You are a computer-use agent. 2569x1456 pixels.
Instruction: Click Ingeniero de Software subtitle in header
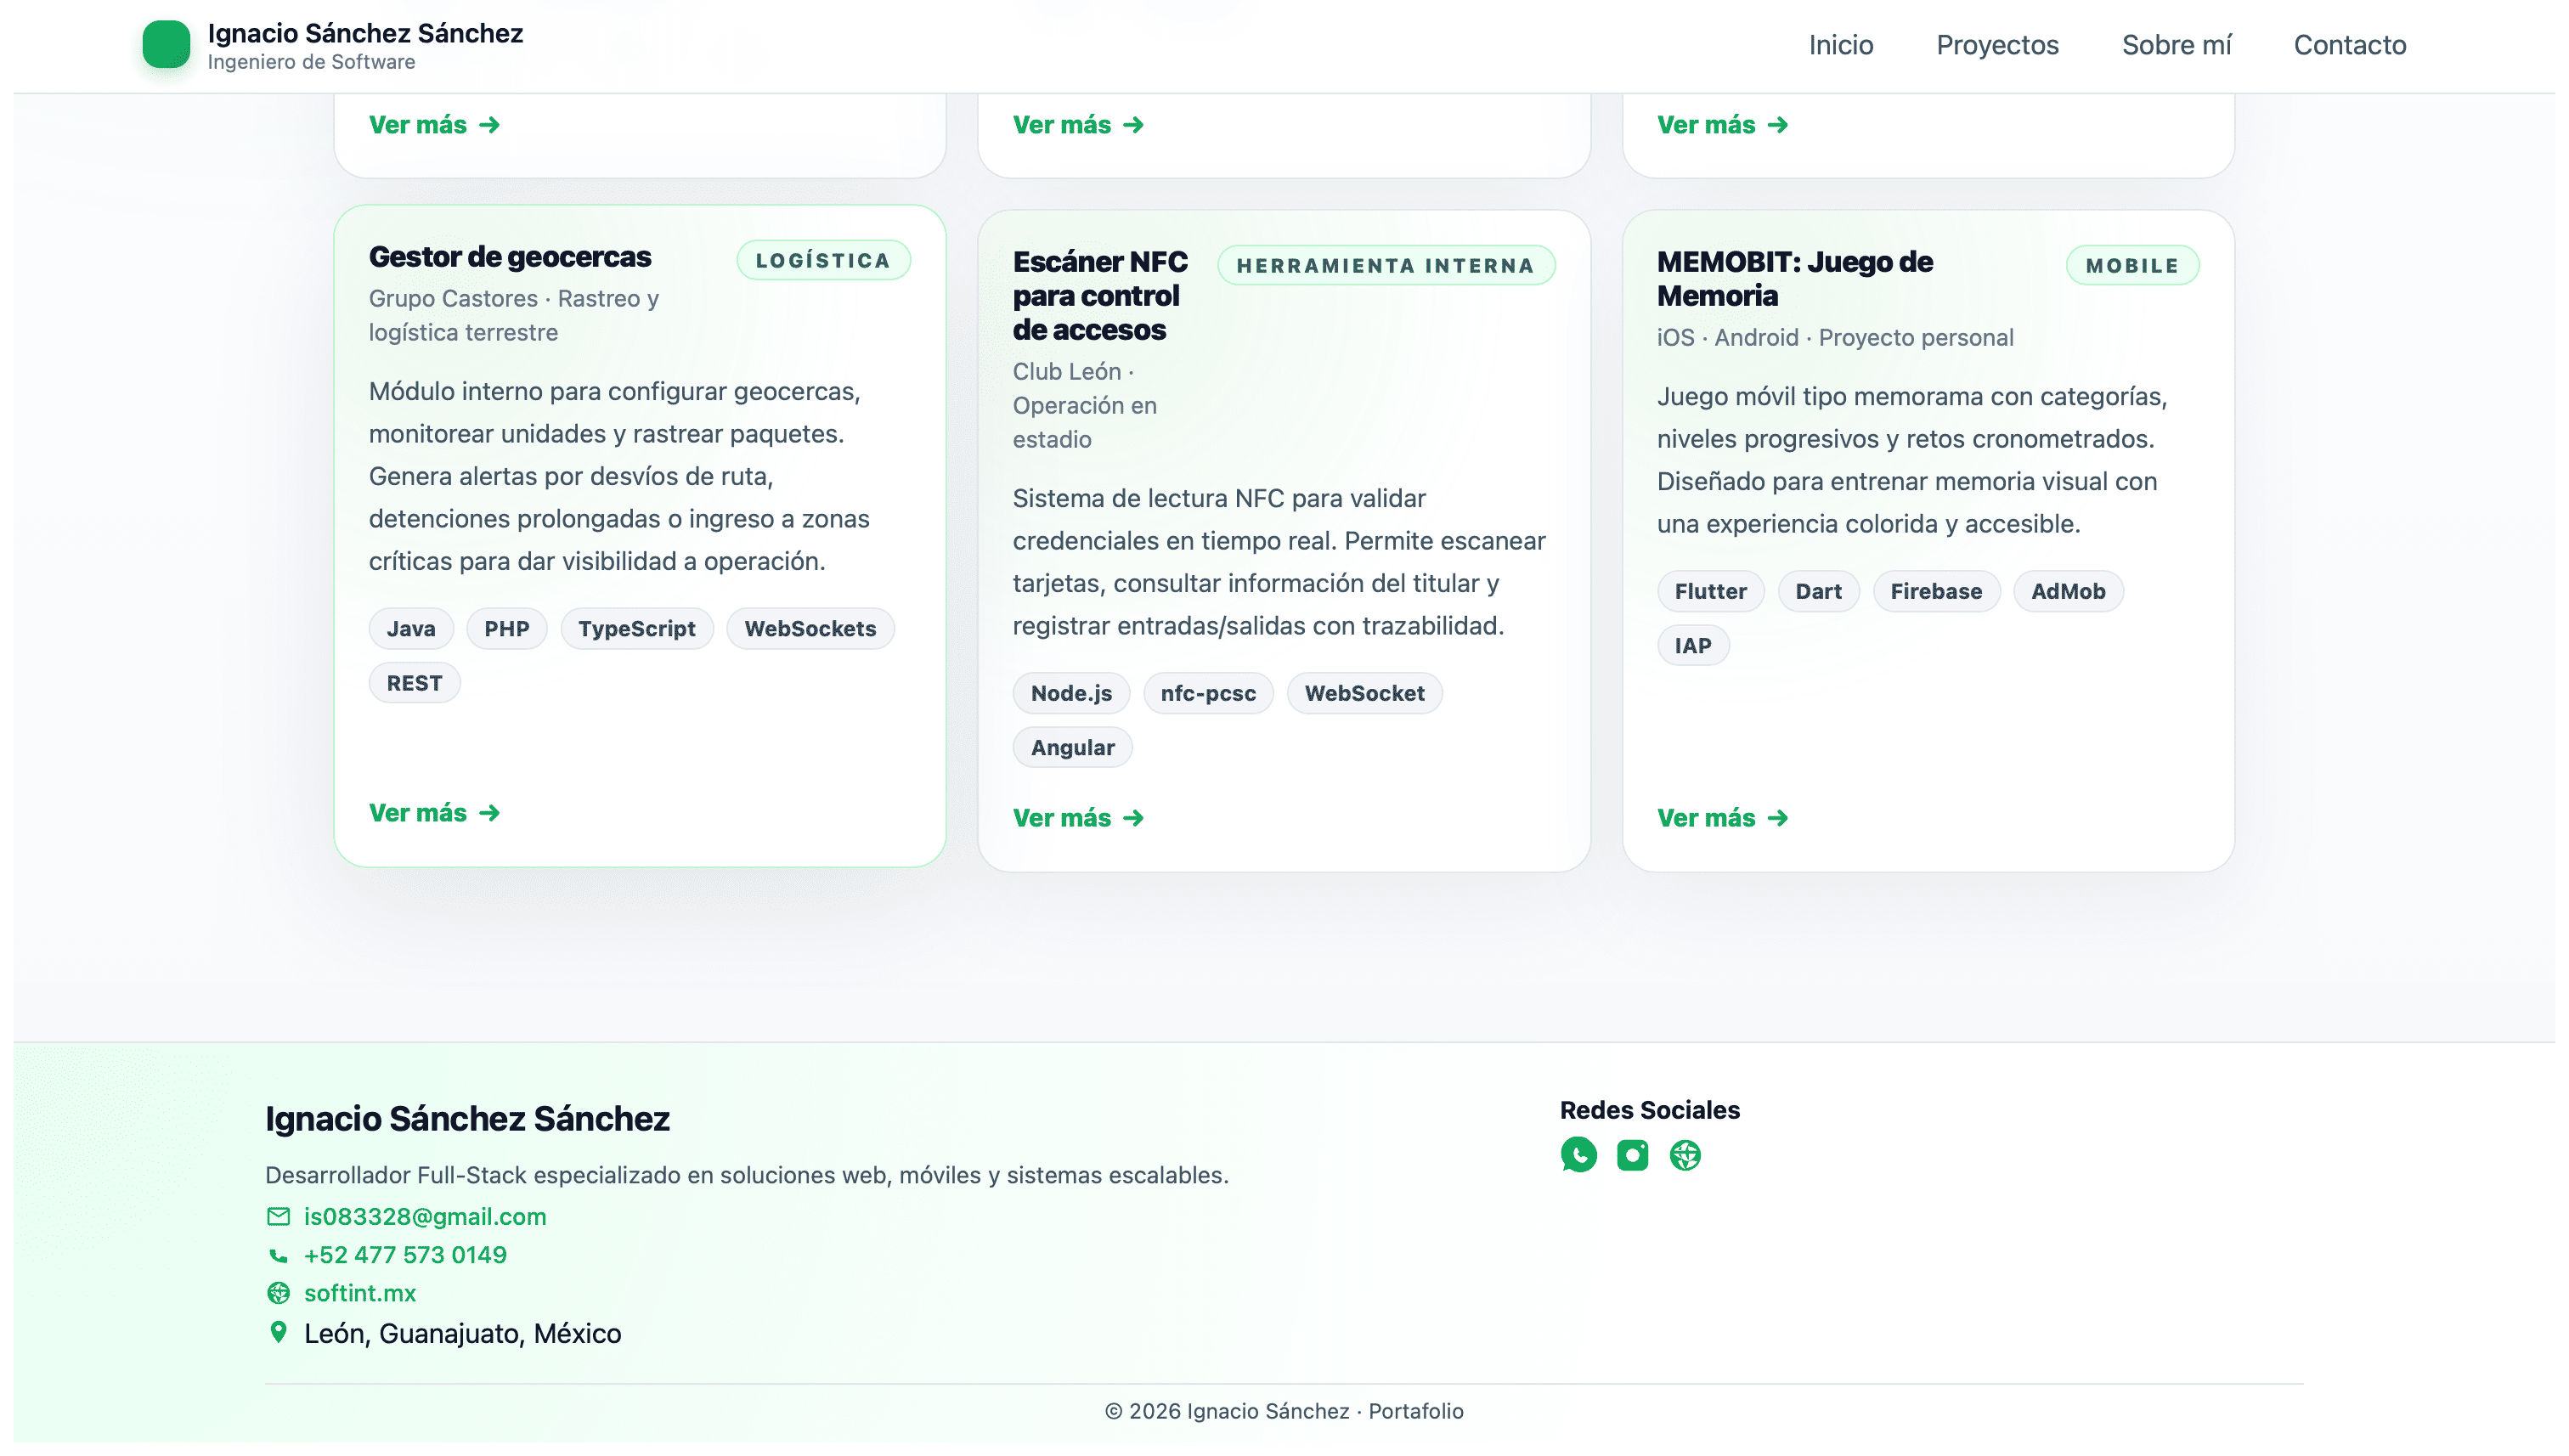click(311, 62)
